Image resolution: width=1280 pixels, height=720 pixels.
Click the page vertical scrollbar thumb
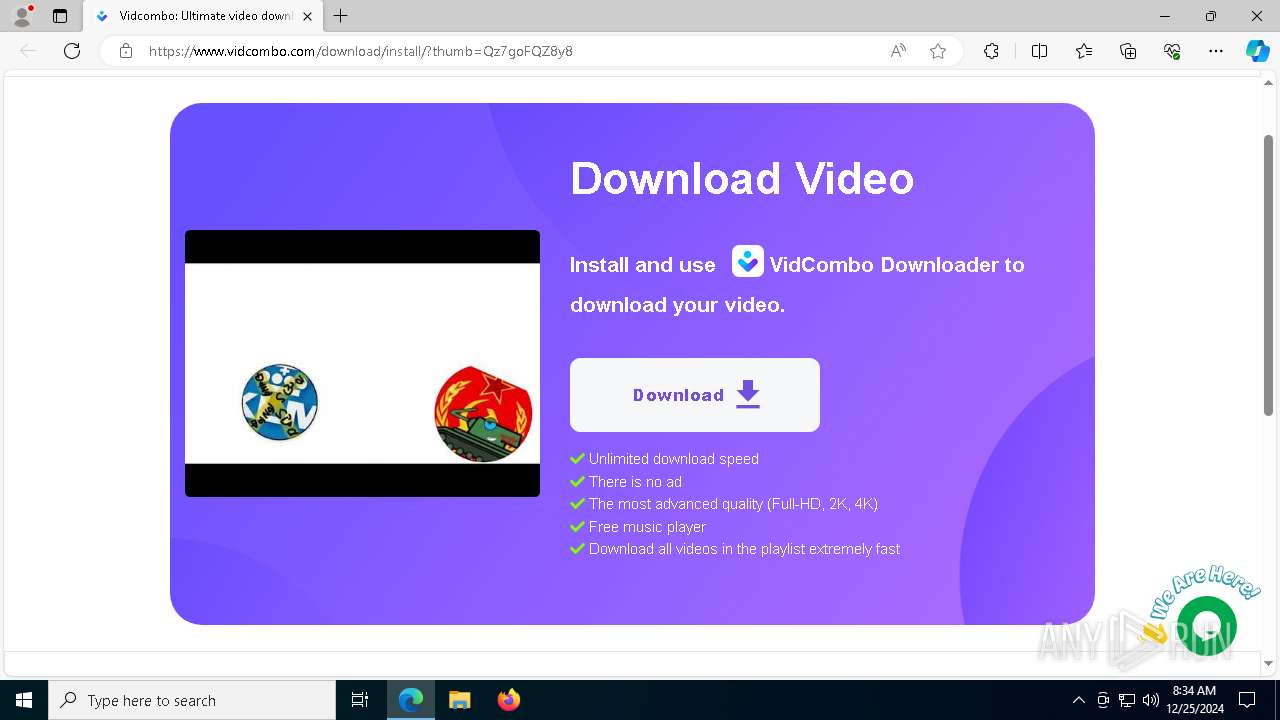[1268, 275]
